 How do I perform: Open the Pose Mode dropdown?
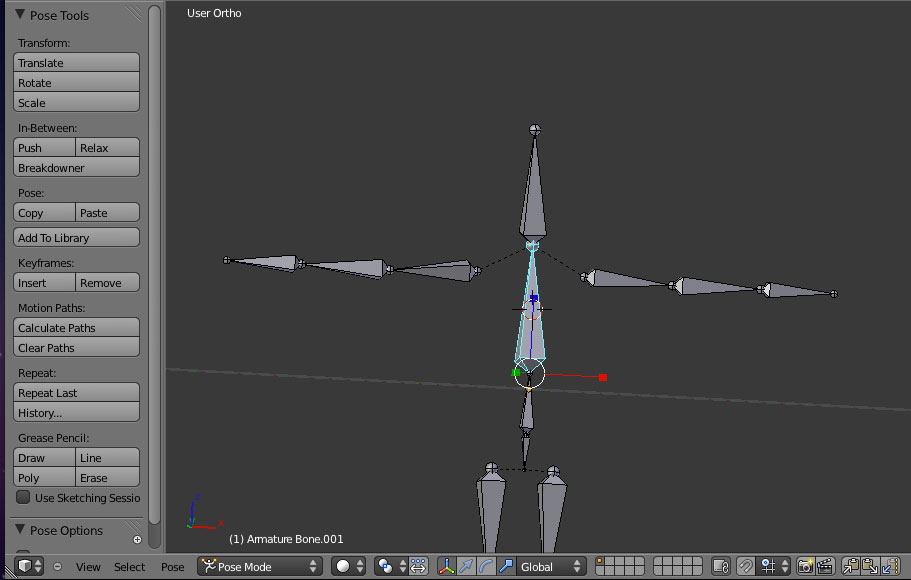pyautogui.click(x=259, y=566)
